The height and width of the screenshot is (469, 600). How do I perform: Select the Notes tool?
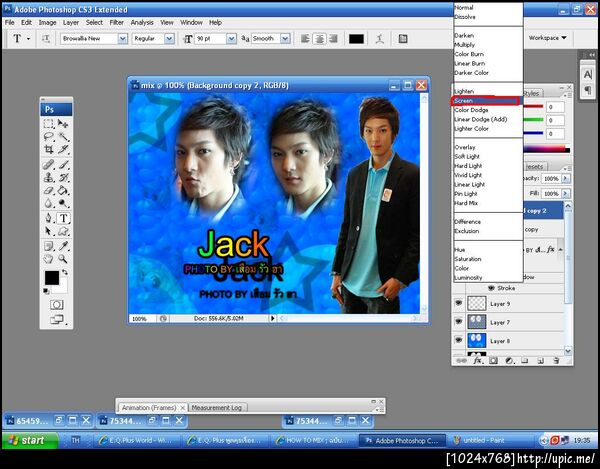click(49, 246)
